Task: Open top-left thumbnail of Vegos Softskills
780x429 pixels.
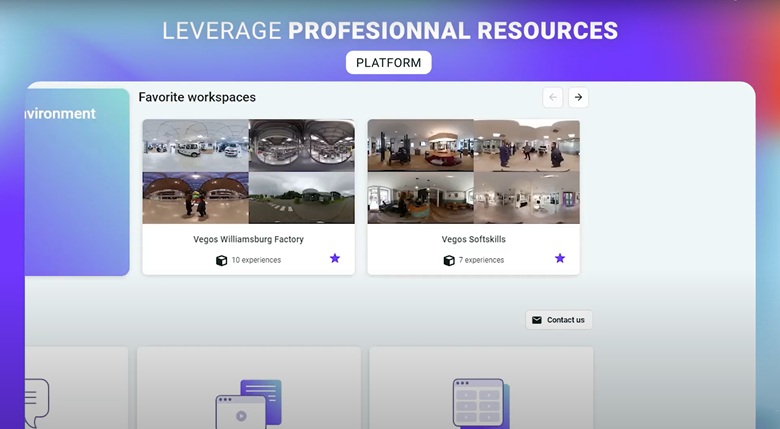Action: [x=420, y=146]
